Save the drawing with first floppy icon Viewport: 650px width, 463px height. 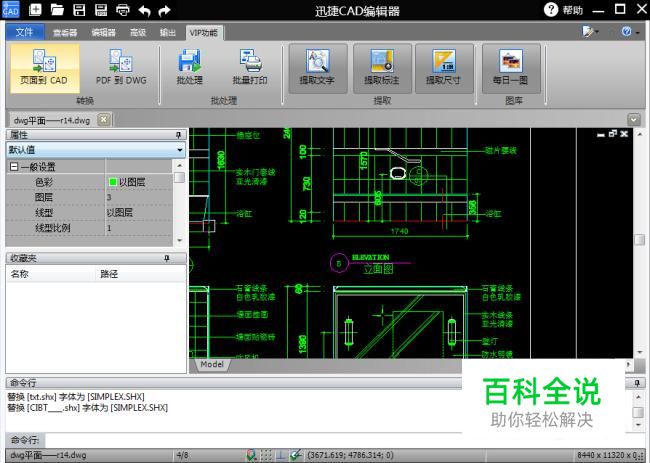tap(79, 9)
